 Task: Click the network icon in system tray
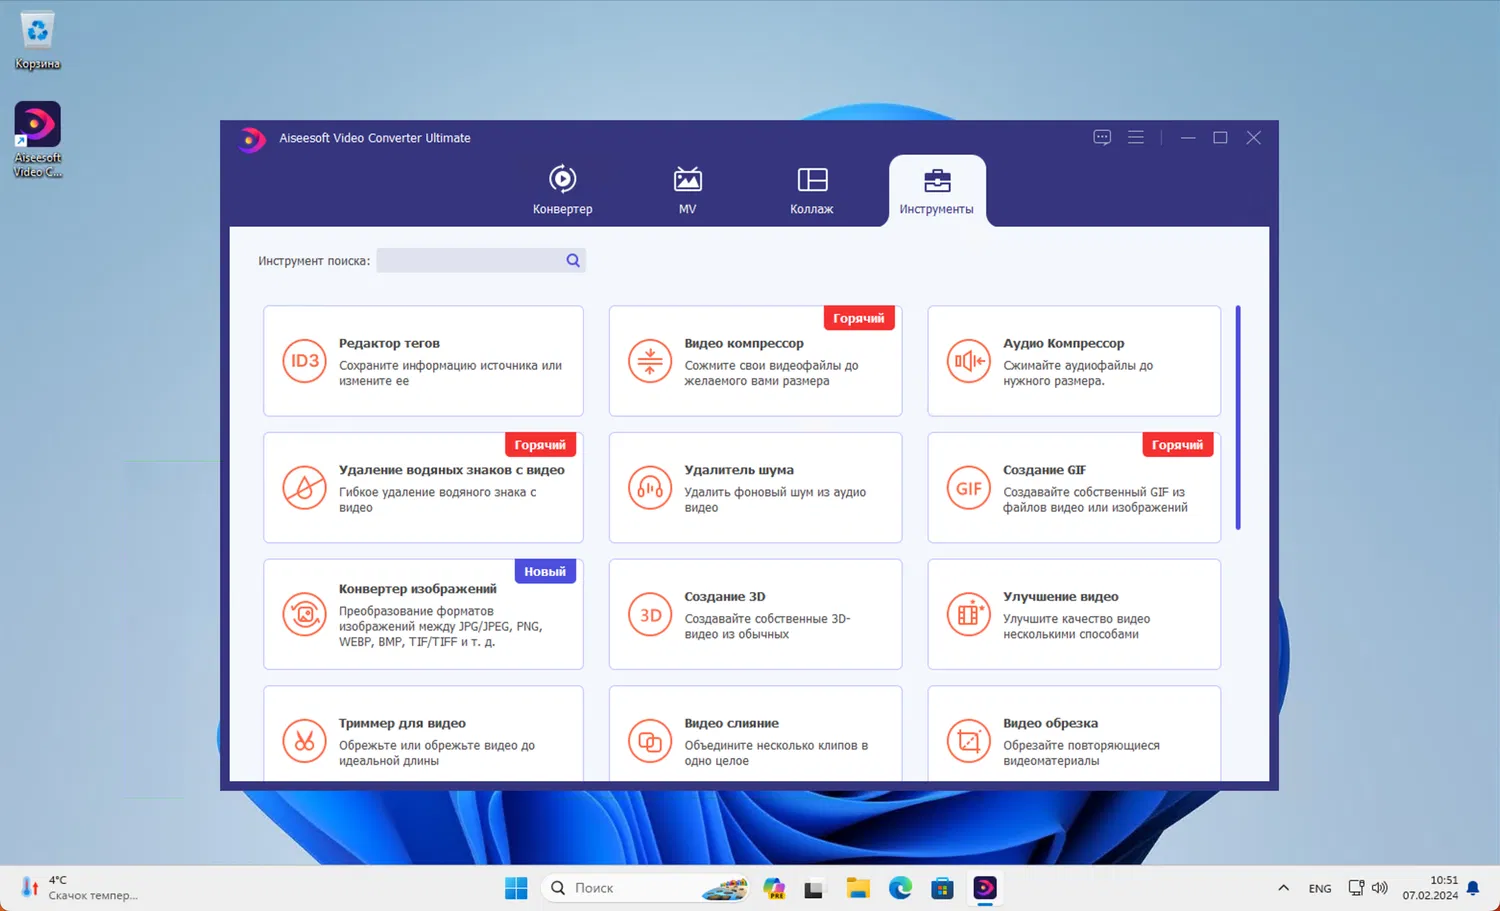[x=1356, y=888]
